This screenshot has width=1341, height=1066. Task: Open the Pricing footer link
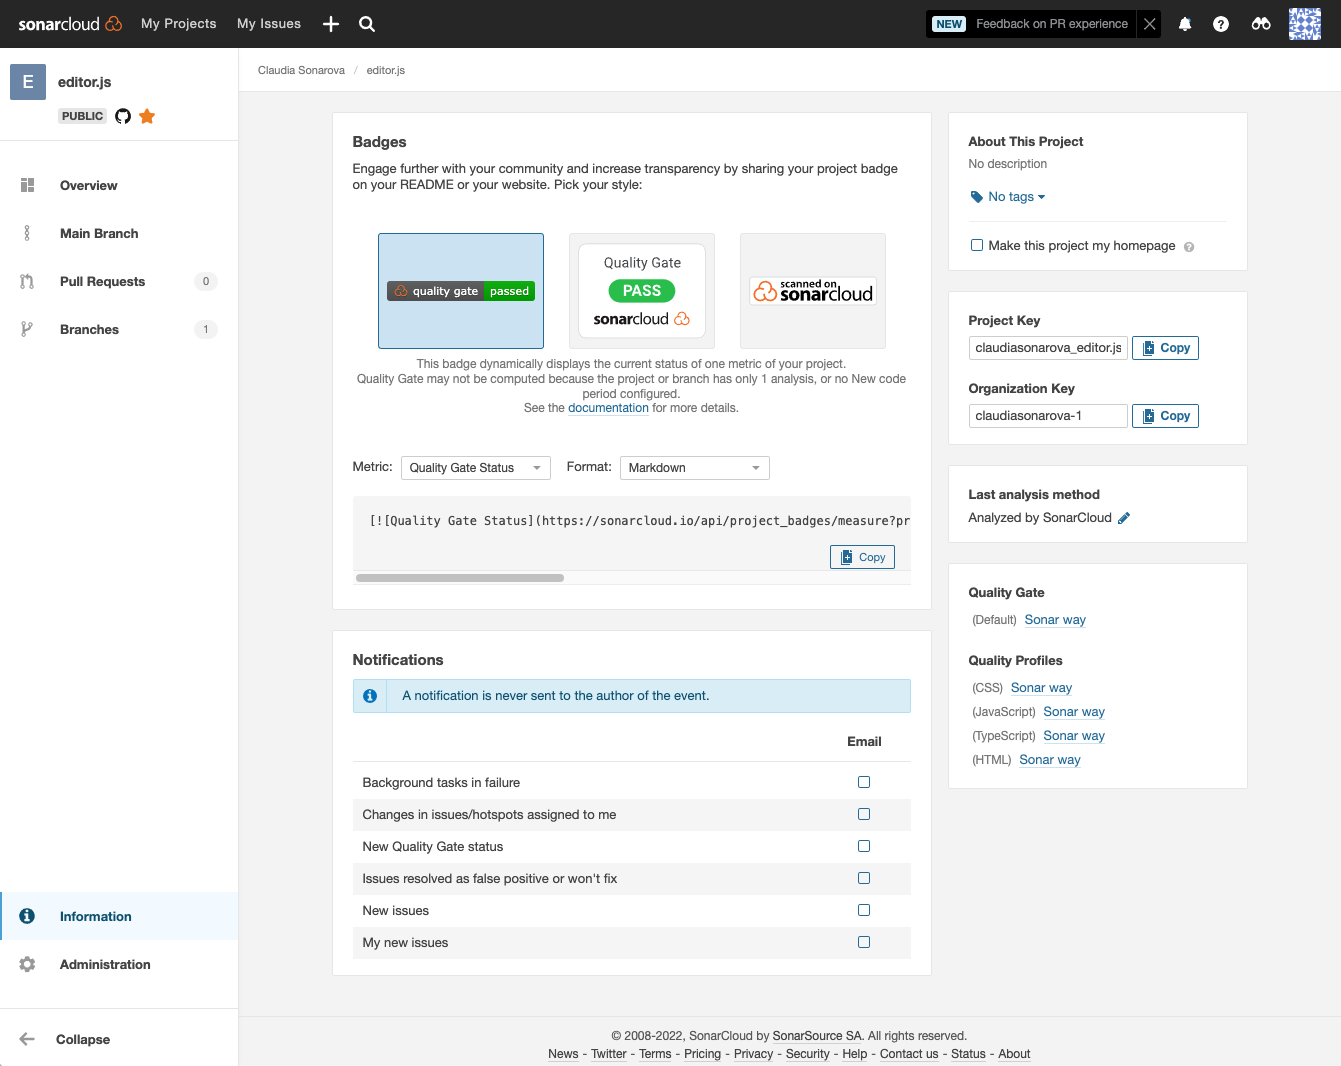click(x=702, y=1054)
